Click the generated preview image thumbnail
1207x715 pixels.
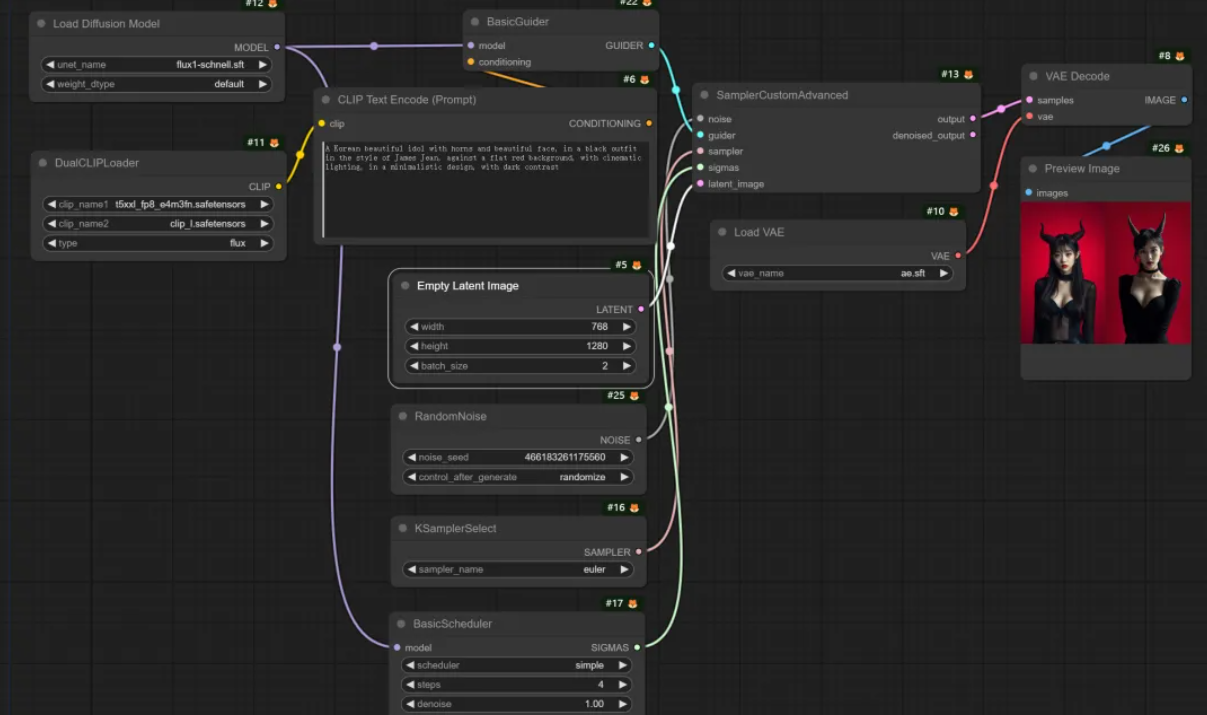tap(1105, 273)
